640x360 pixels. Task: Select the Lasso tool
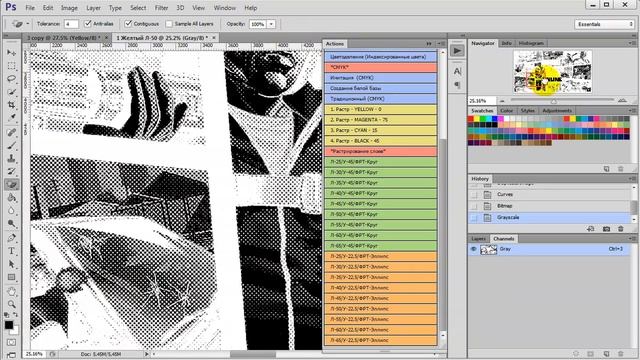[11, 79]
